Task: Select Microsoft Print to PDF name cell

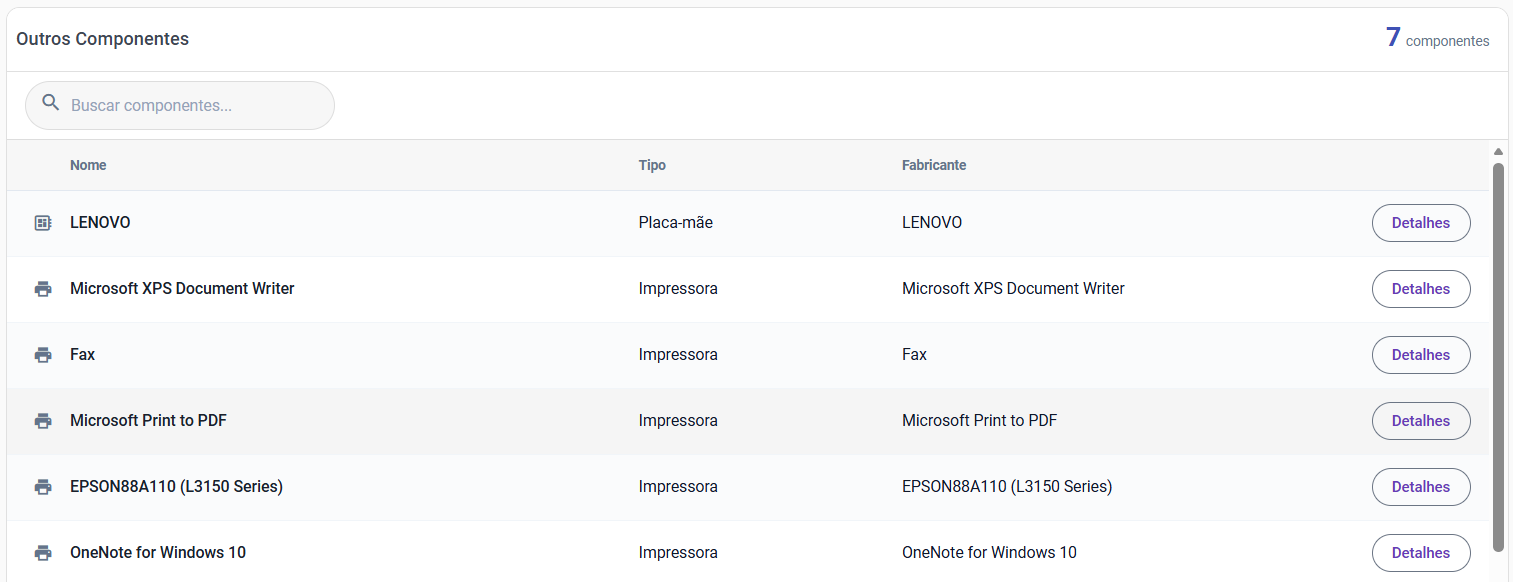Action: (x=148, y=421)
